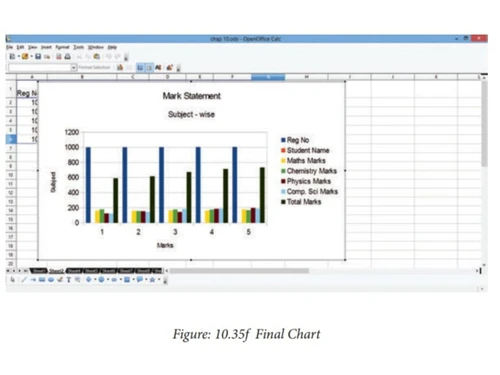Select the Line drawing tool
The height and width of the screenshot is (375, 500).
[x=24, y=280]
